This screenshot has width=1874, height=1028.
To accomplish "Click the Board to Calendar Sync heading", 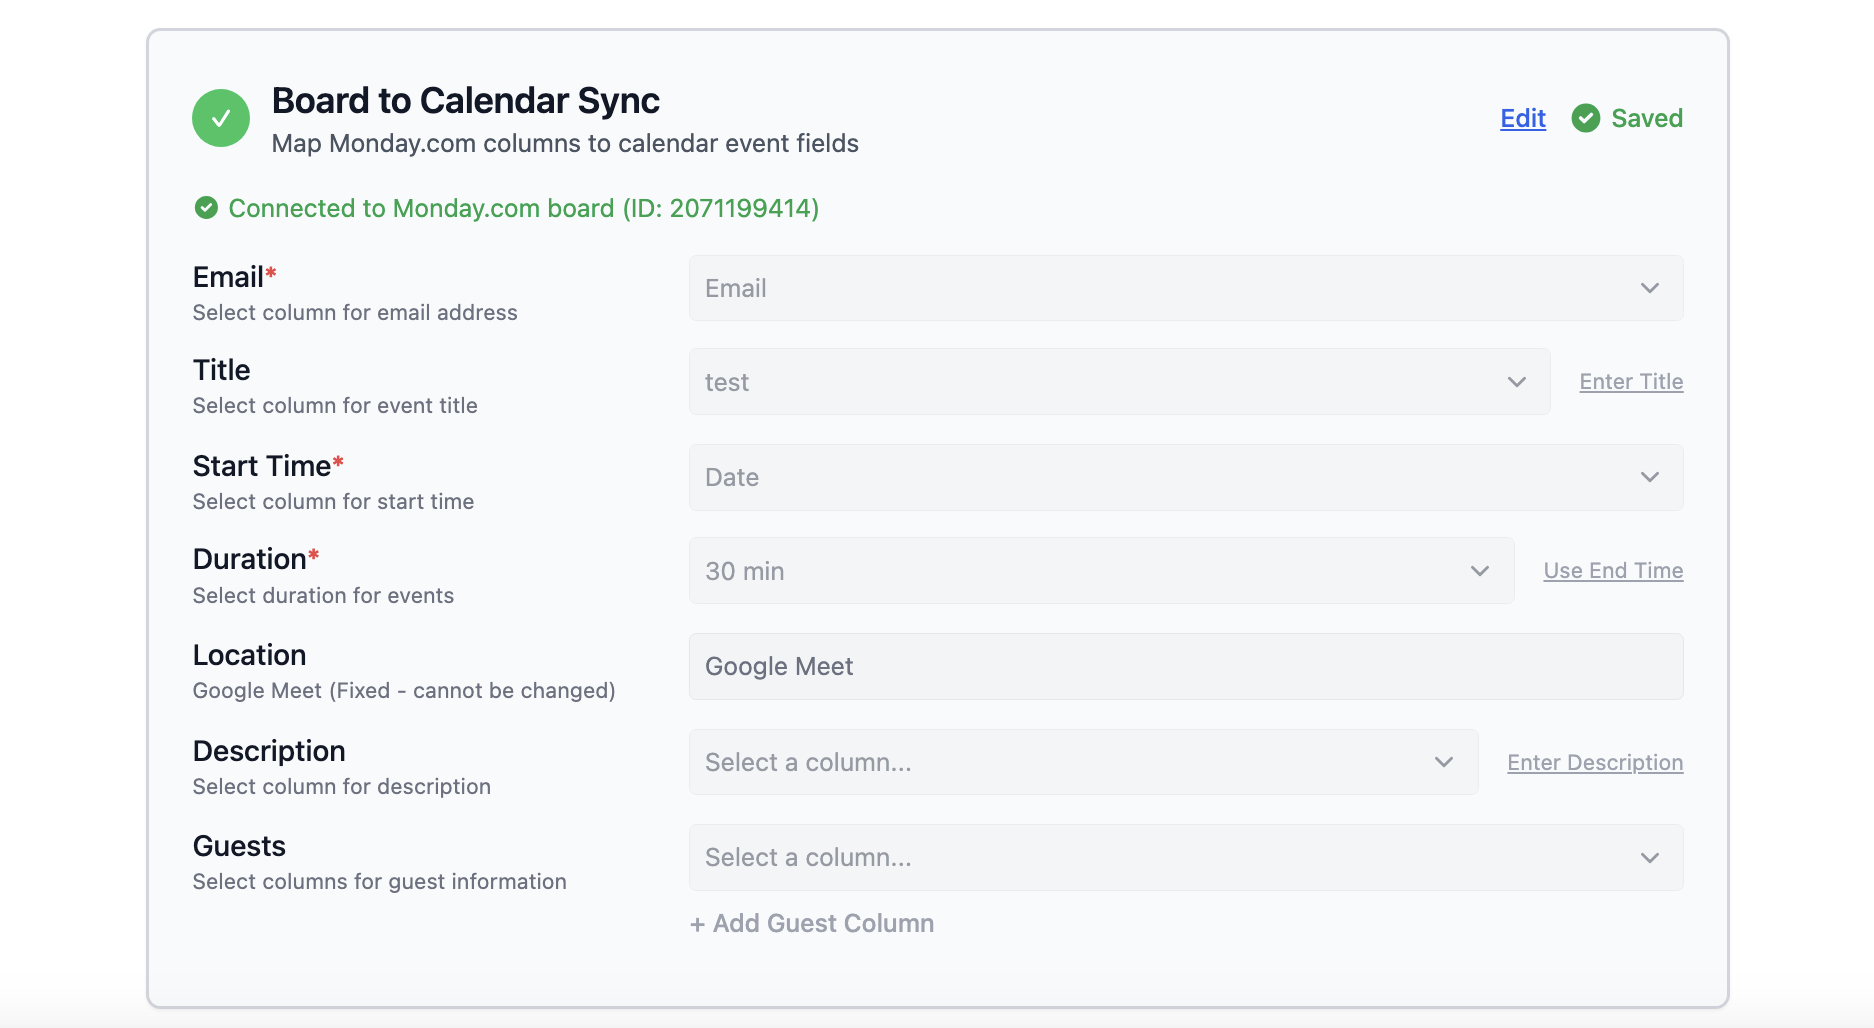I will pos(465,100).
